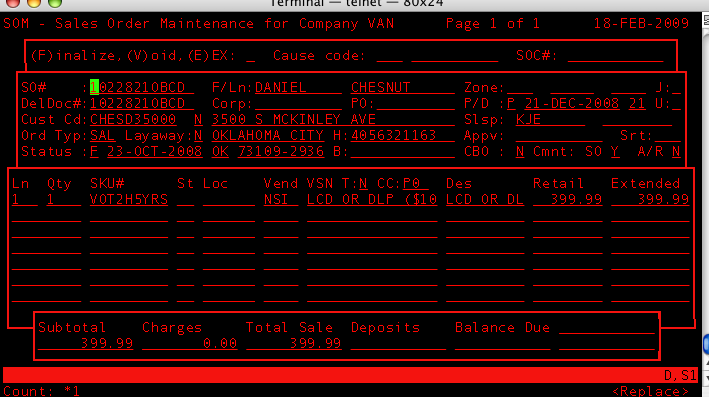
Task: Click the Srt field
Action: [x=667, y=136]
